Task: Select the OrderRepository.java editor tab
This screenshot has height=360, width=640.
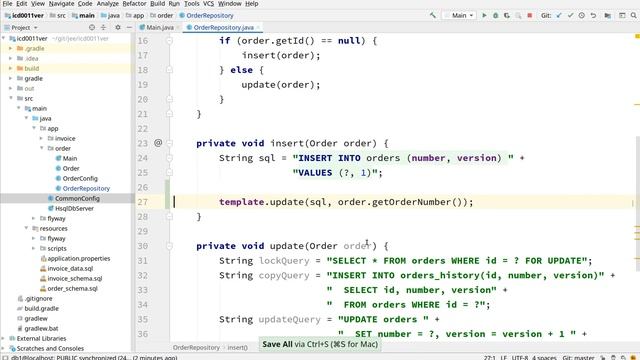Action: 223,27
